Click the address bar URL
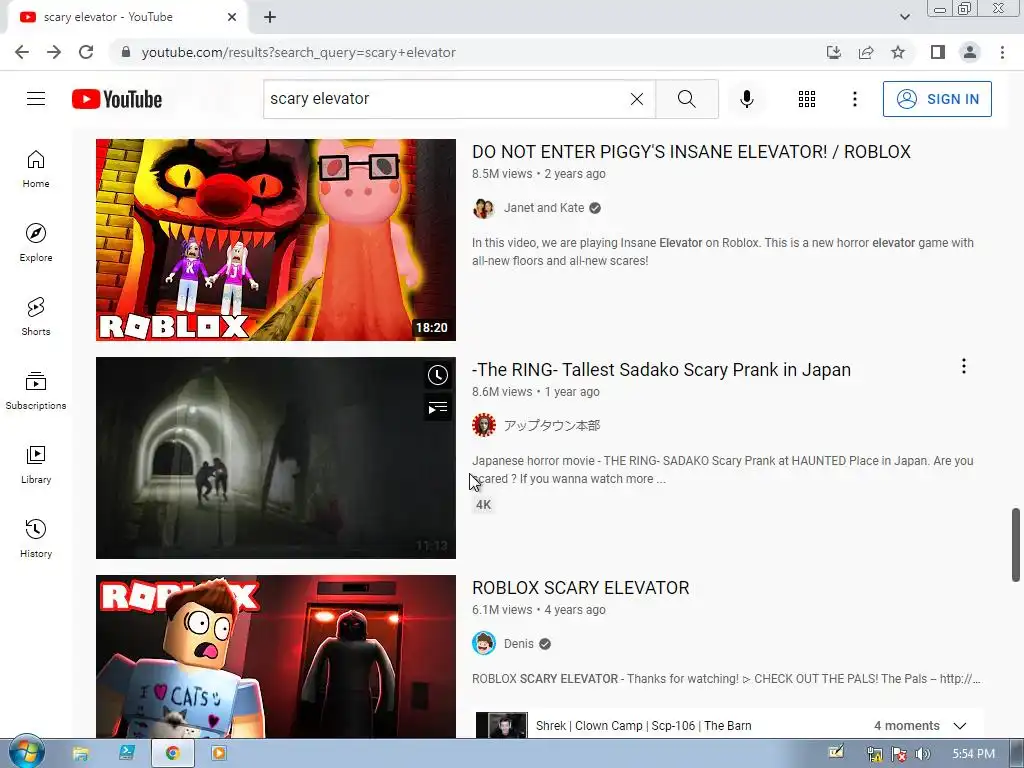This screenshot has width=1024, height=768. click(x=298, y=52)
